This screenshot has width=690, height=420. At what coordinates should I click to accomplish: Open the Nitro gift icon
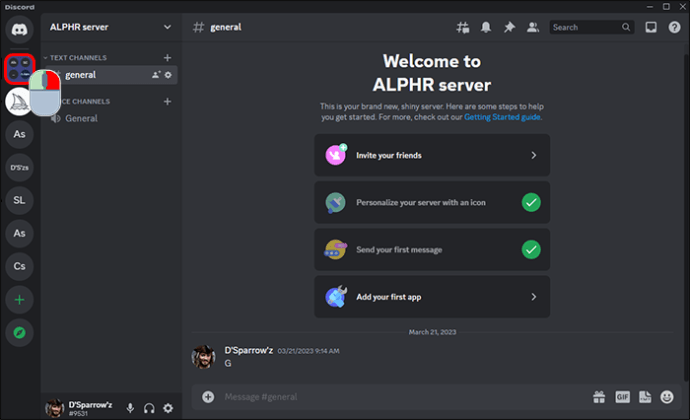(599, 397)
